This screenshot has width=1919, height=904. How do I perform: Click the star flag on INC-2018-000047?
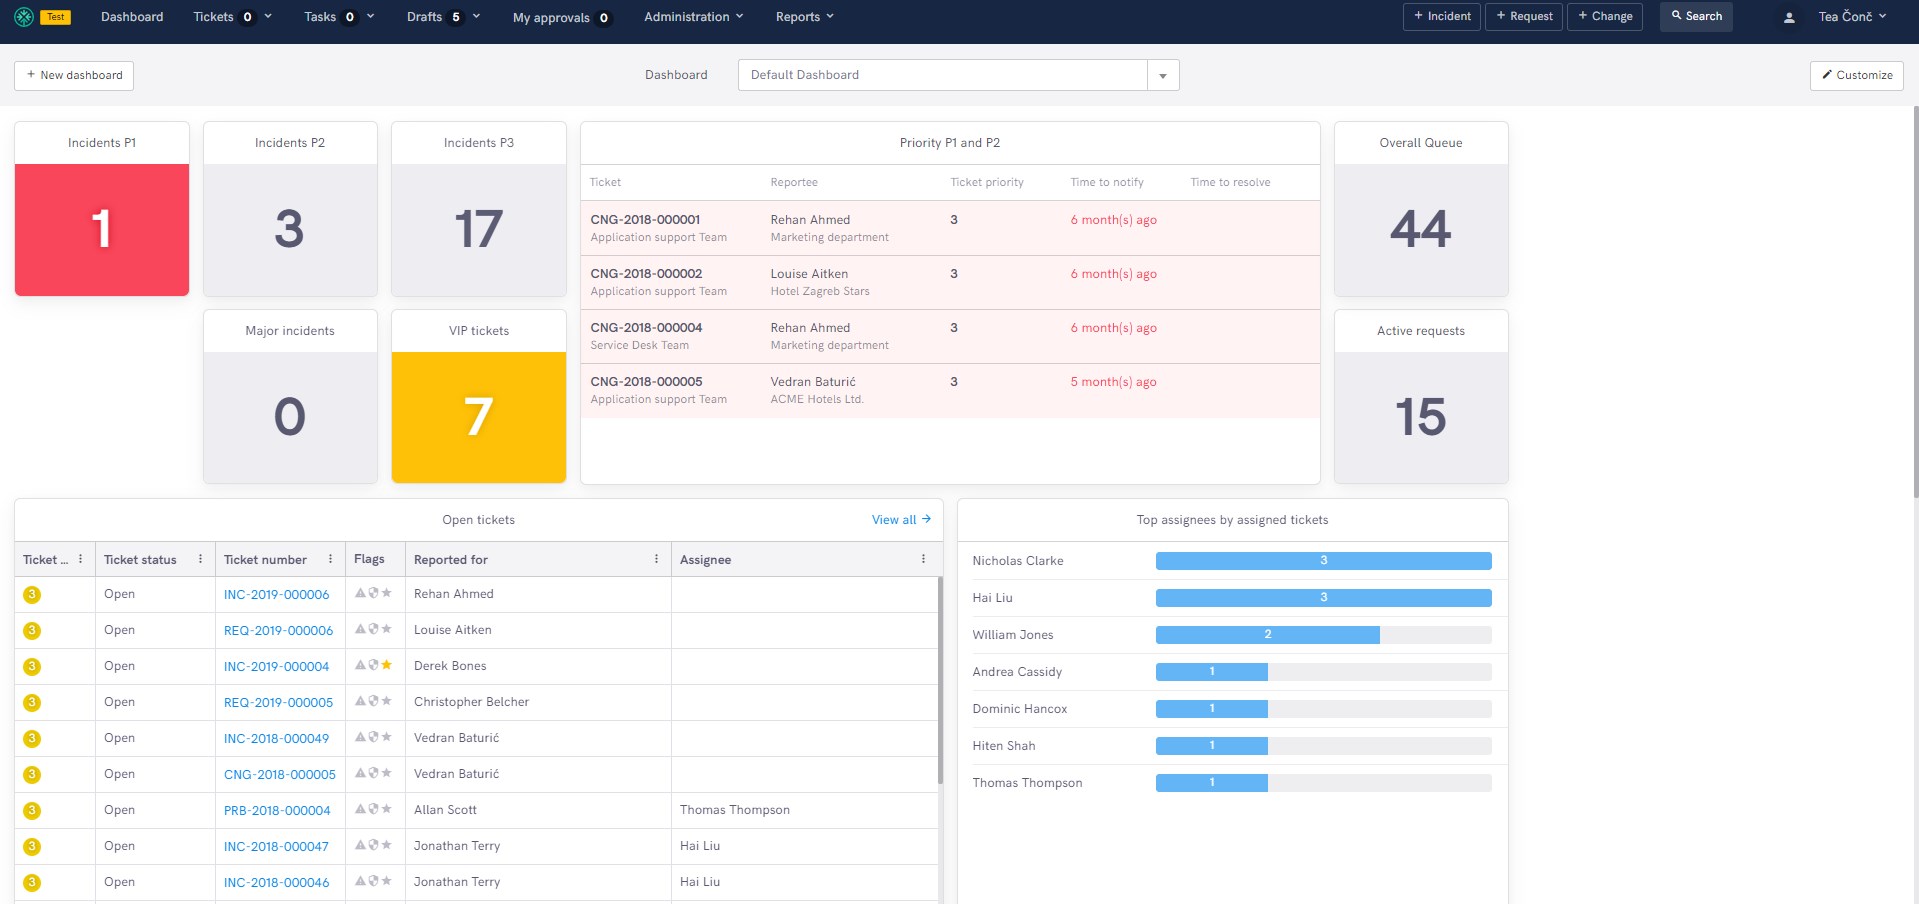point(386,845)
